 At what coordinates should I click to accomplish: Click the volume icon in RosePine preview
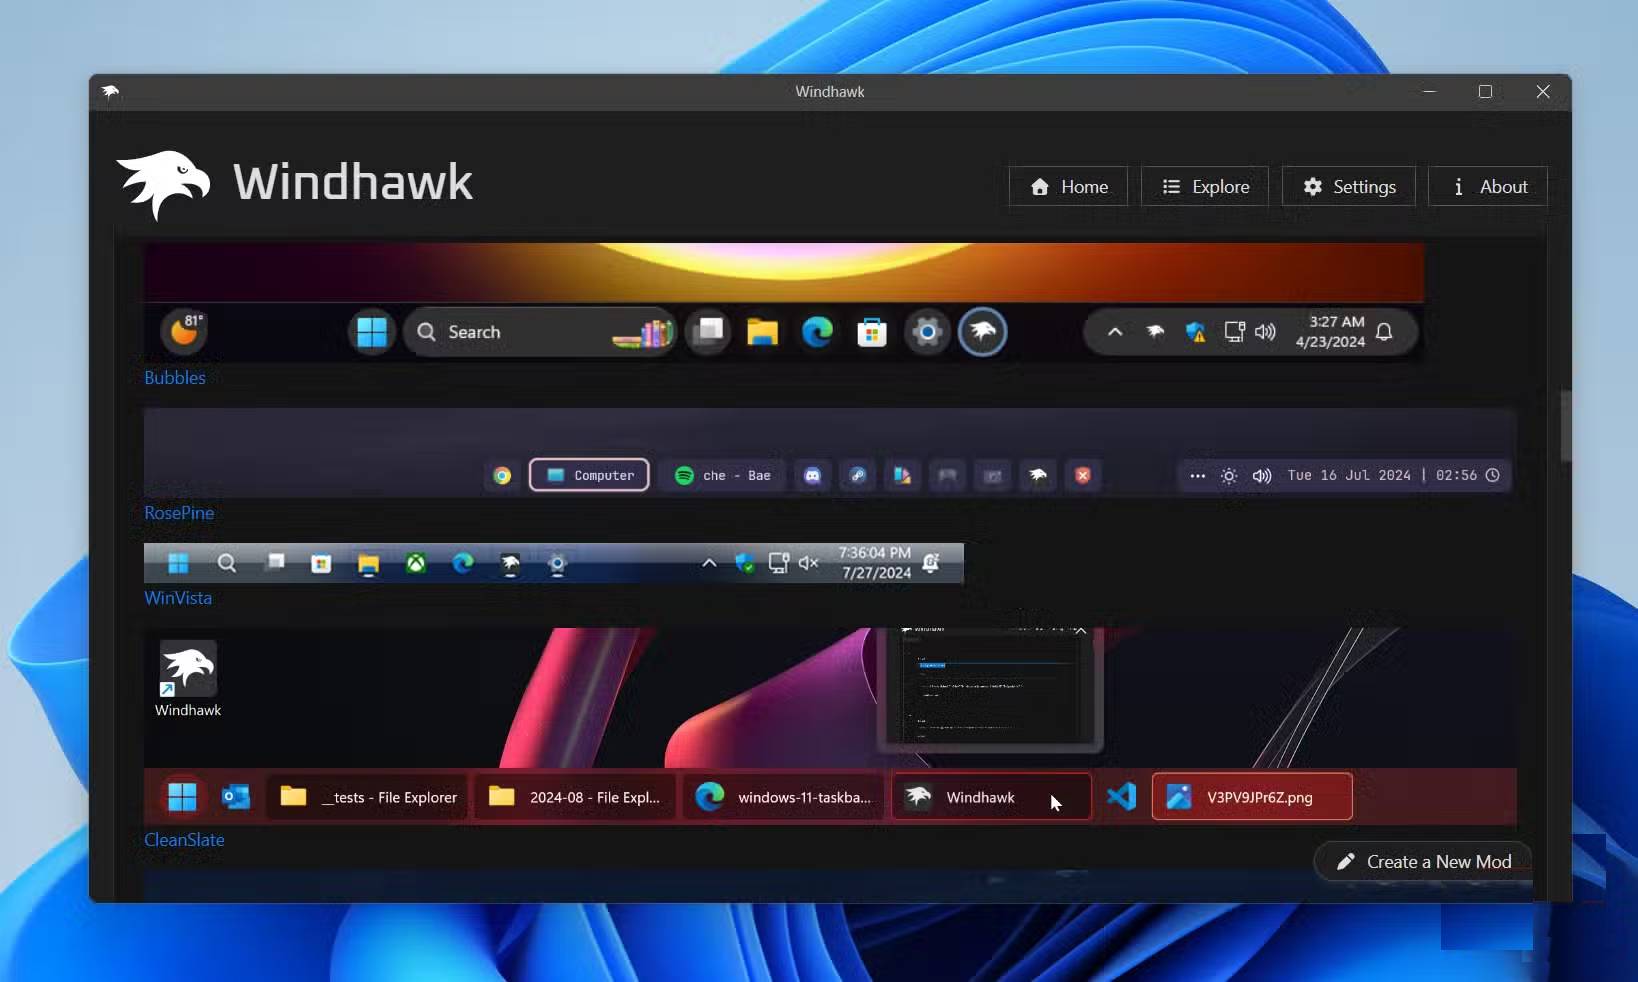tap(1262, 476)
